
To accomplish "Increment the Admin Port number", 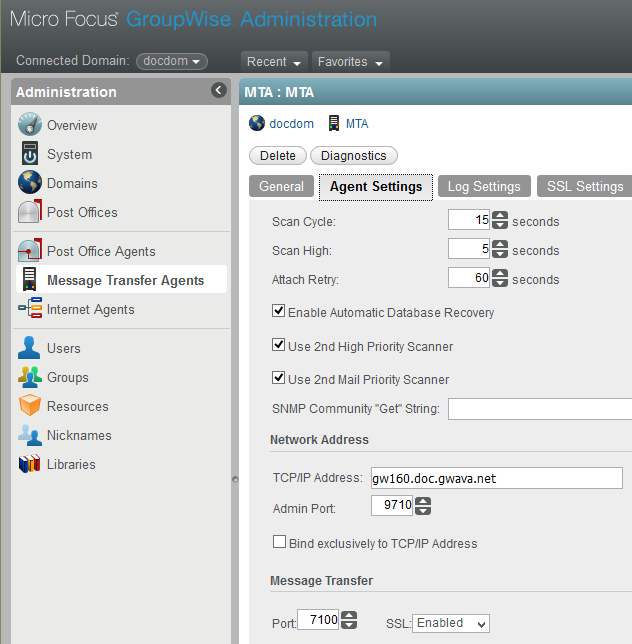I will (x=423, y=501).
